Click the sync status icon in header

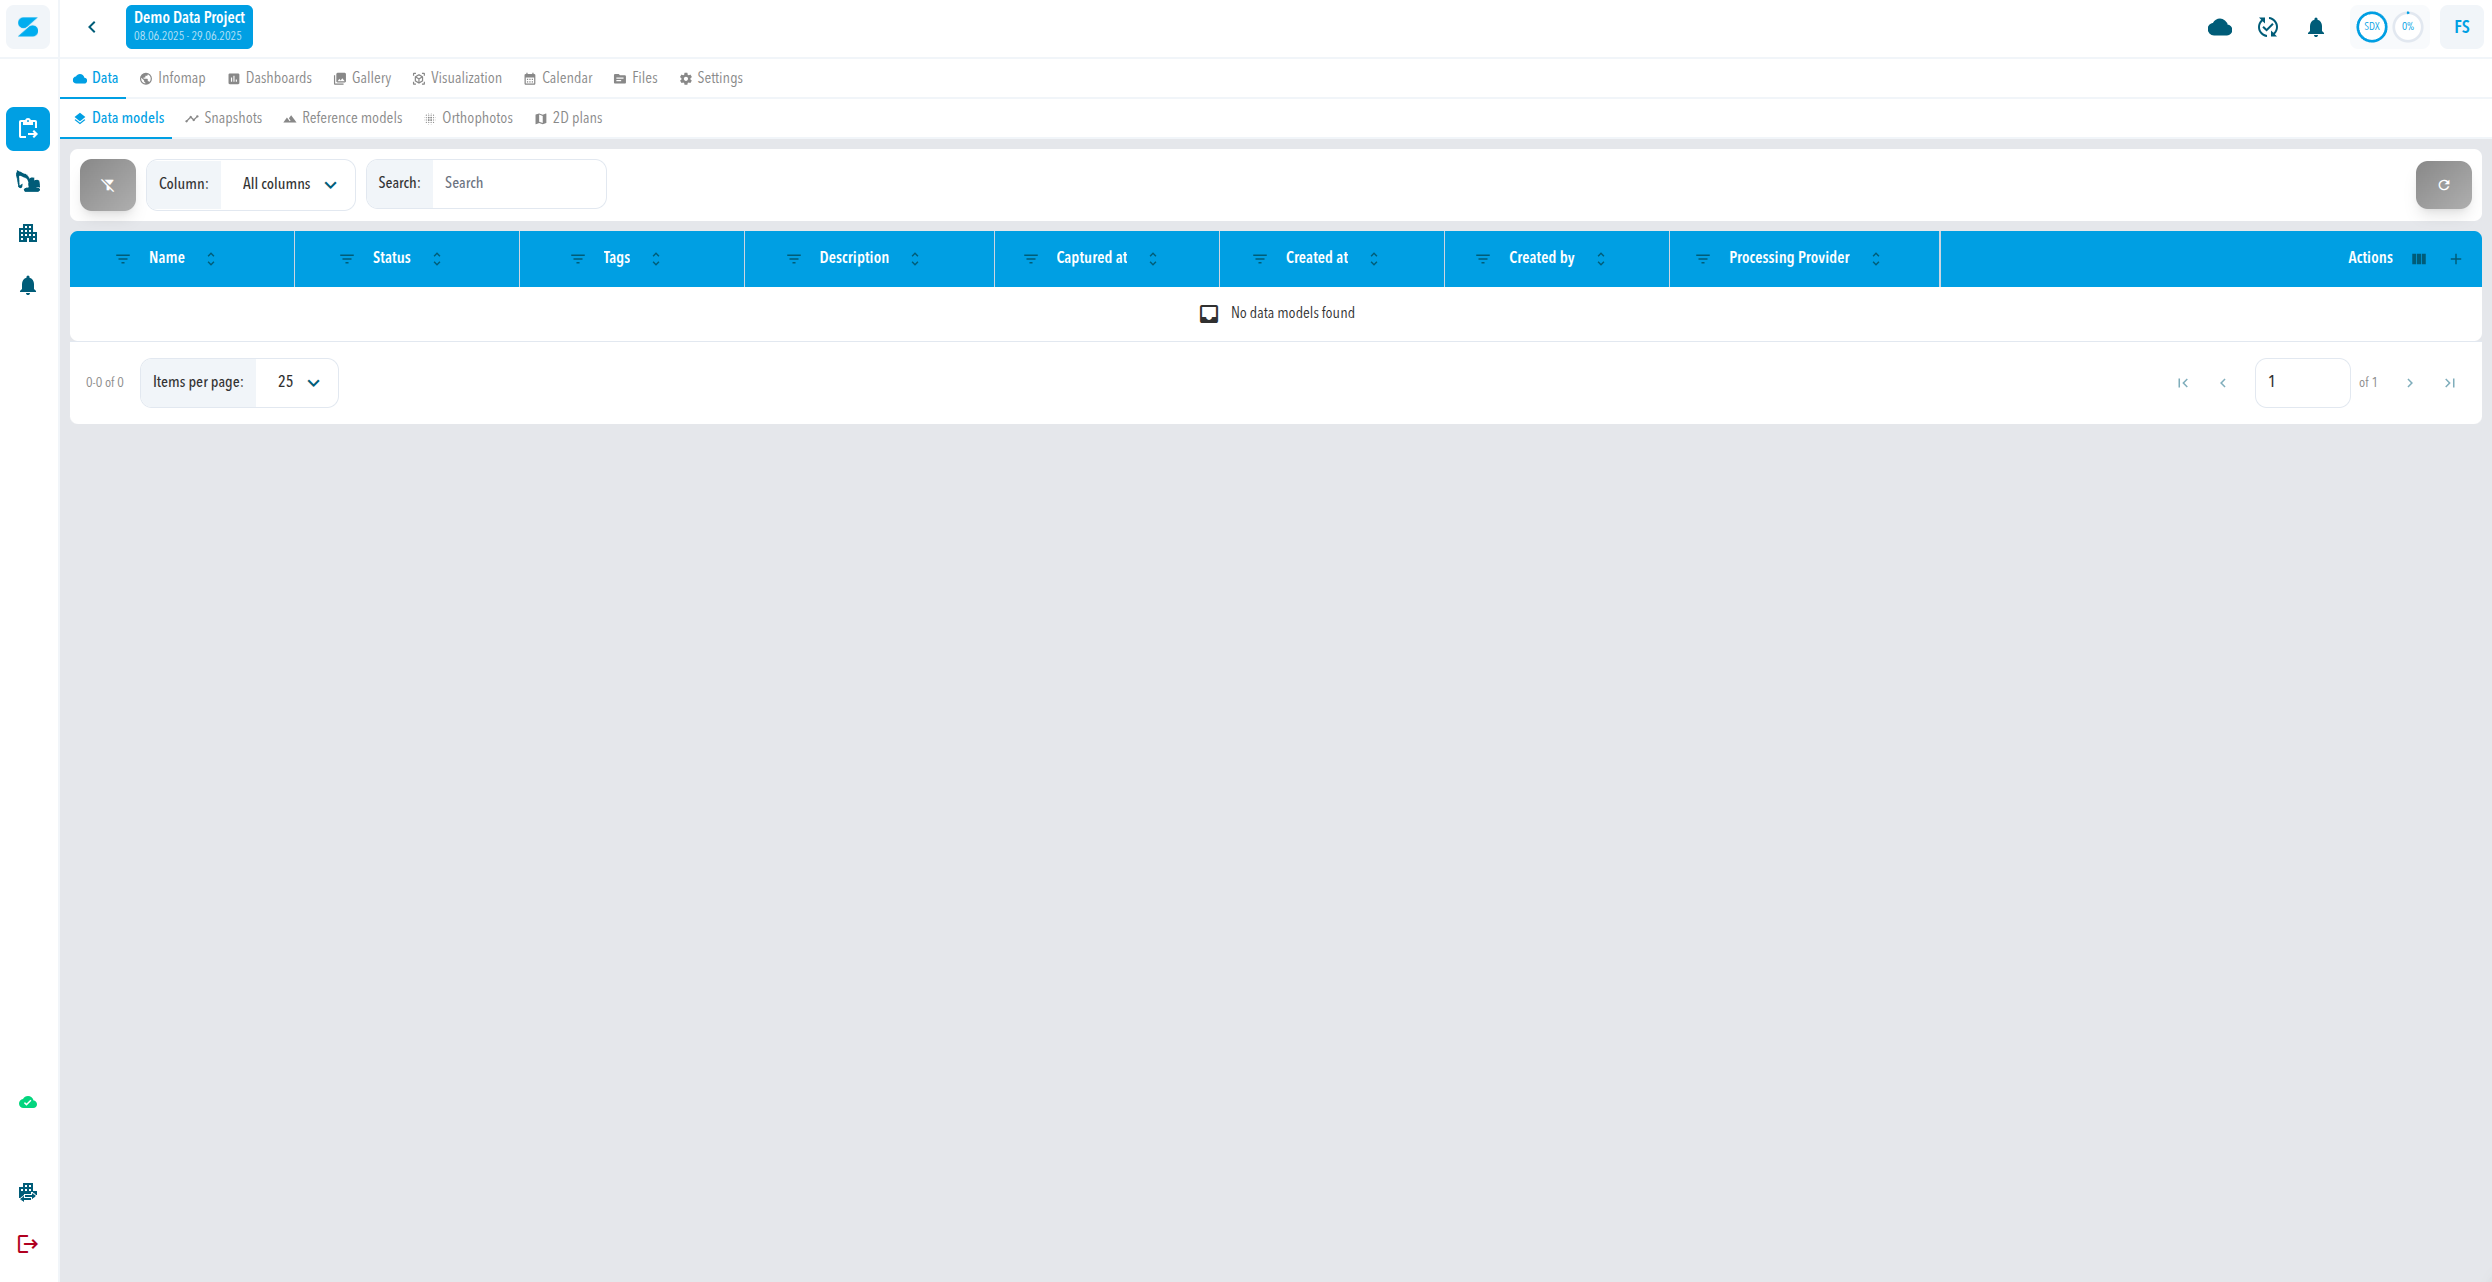pyautogui.click(x=2268, y=27)
